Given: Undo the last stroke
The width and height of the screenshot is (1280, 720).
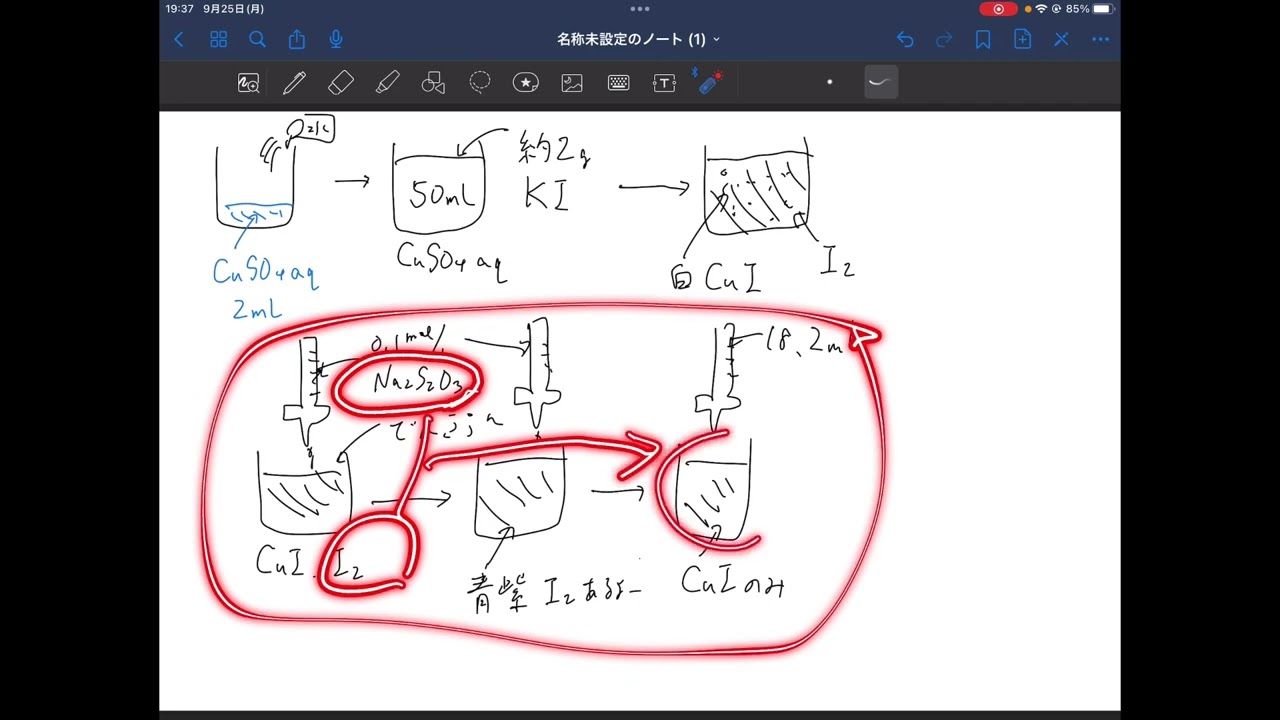Looking at the screenshot, I should coord(905,39).
